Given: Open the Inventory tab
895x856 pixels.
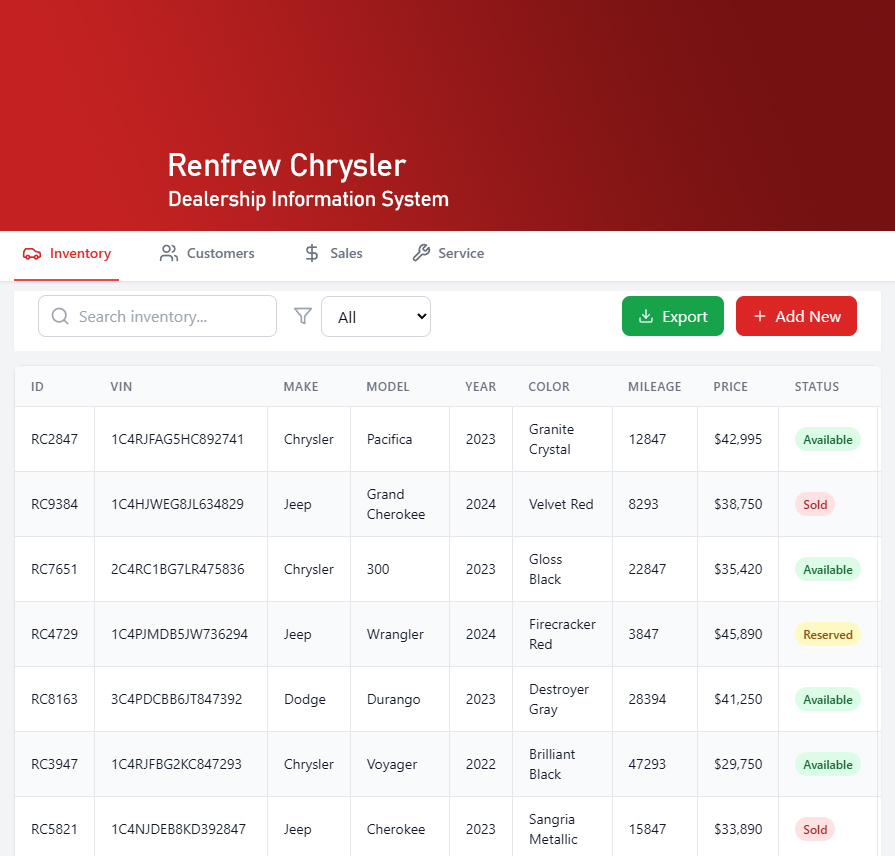Looking at the screenshot, I should pos(67,254).
